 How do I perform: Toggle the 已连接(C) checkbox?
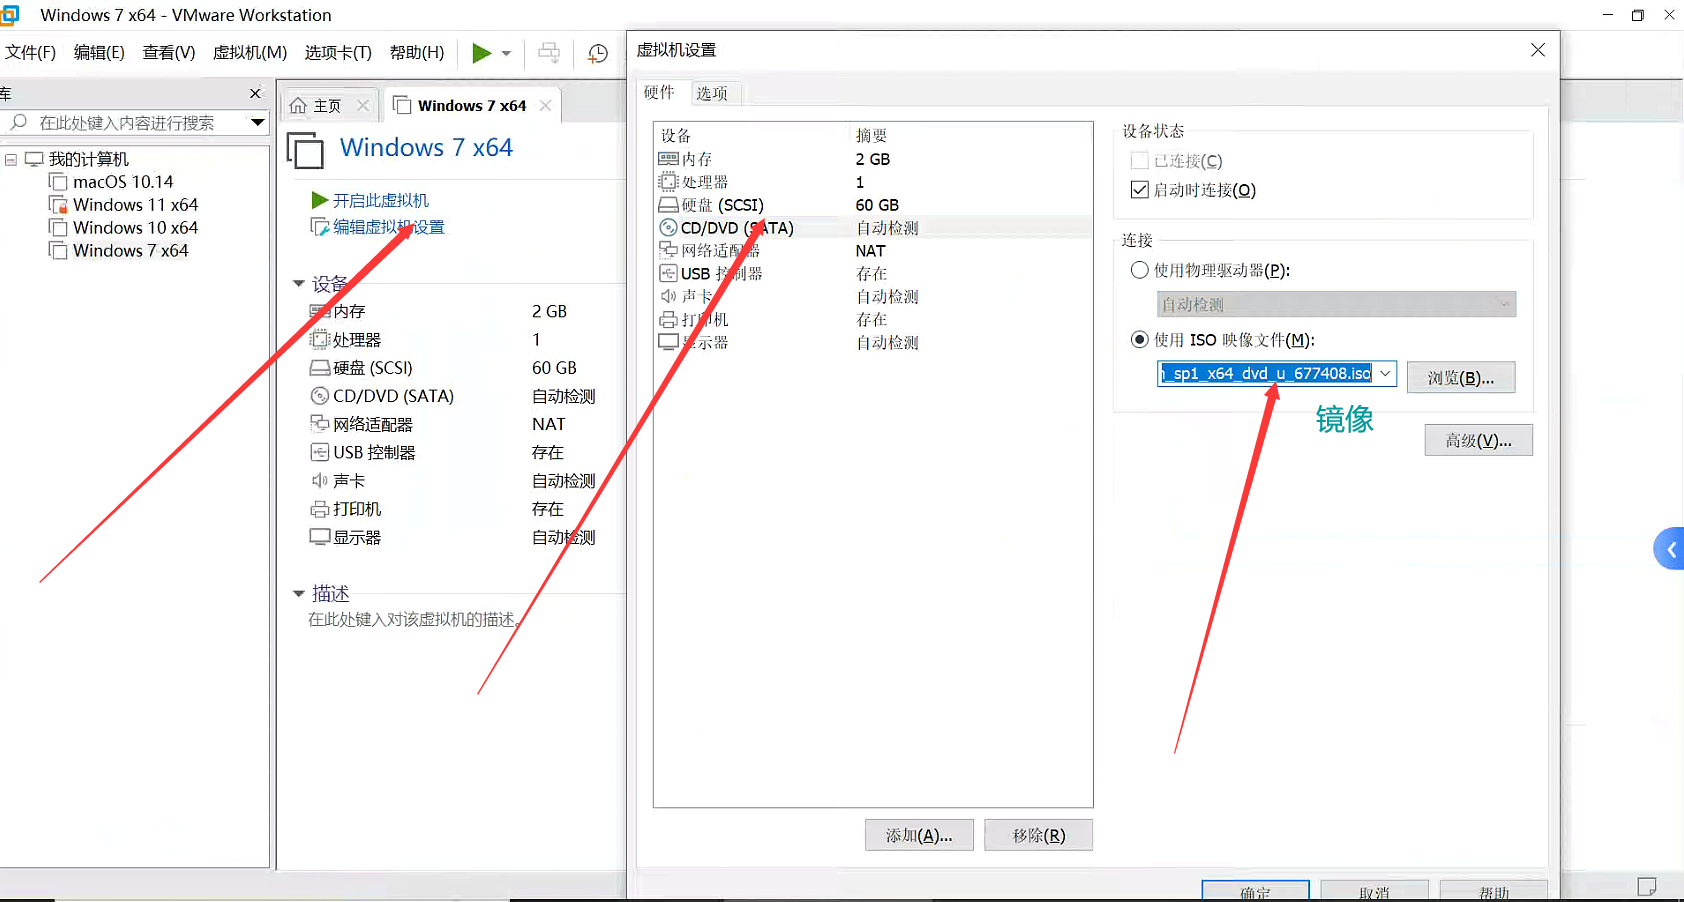pyautogui.click(x=1139, y=161)
